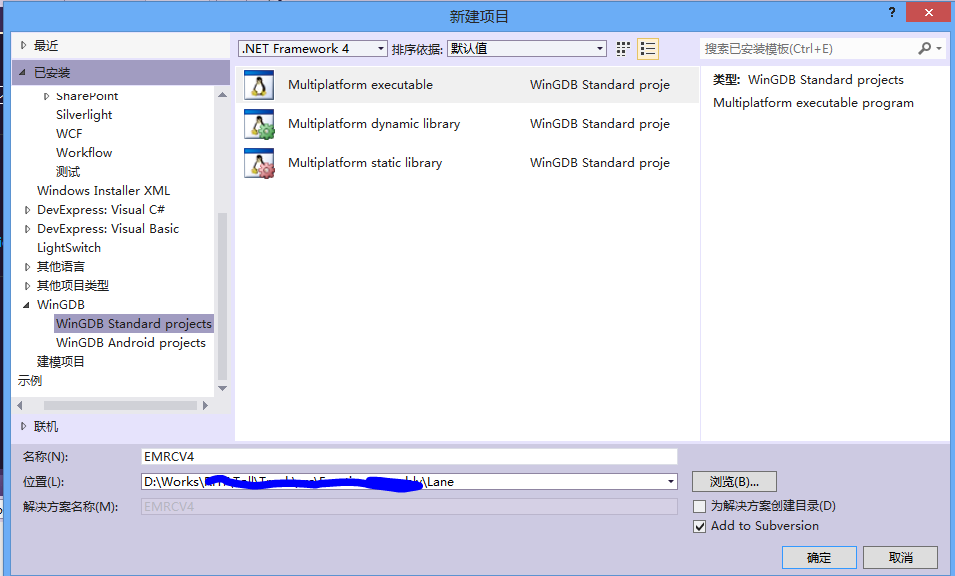Click the Multiplatform static library name

click(365, 163)
